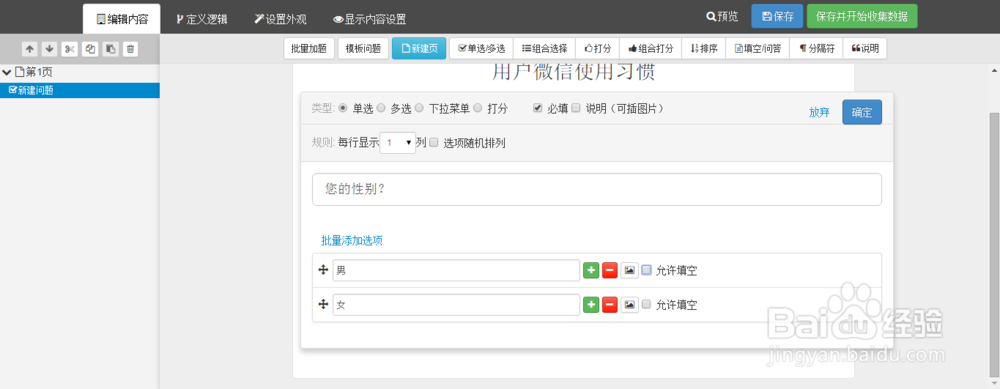Click the question title field 您的性别？
Viewport: 1000px width, 389px height.
[597, 189]
